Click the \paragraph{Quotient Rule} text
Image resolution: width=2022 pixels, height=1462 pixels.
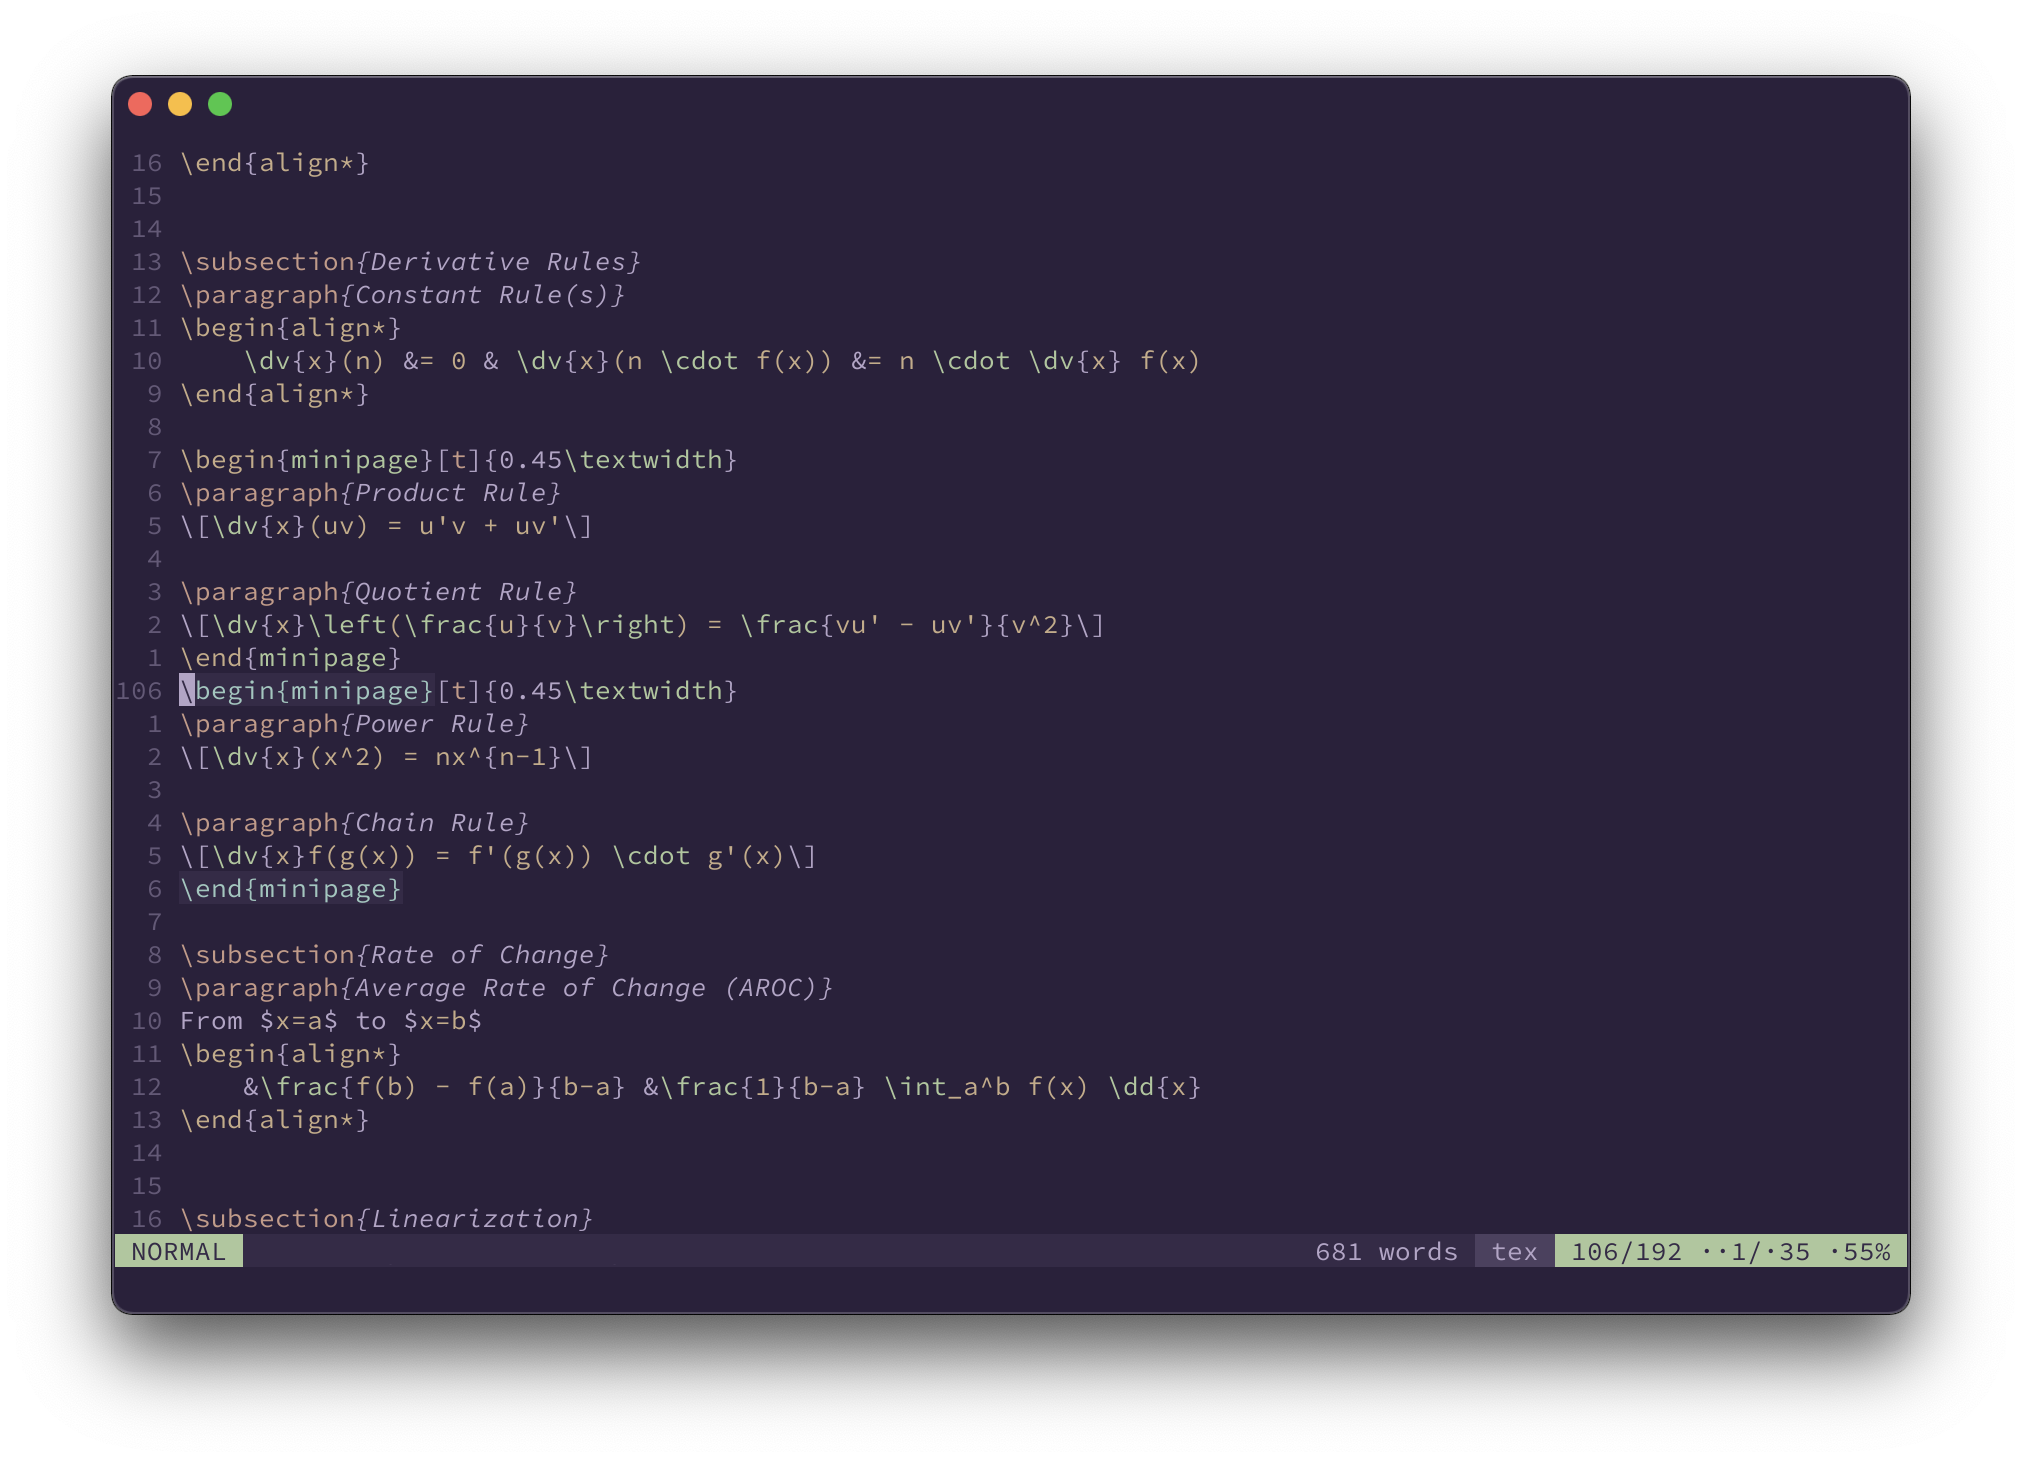(x=378, y=592)
